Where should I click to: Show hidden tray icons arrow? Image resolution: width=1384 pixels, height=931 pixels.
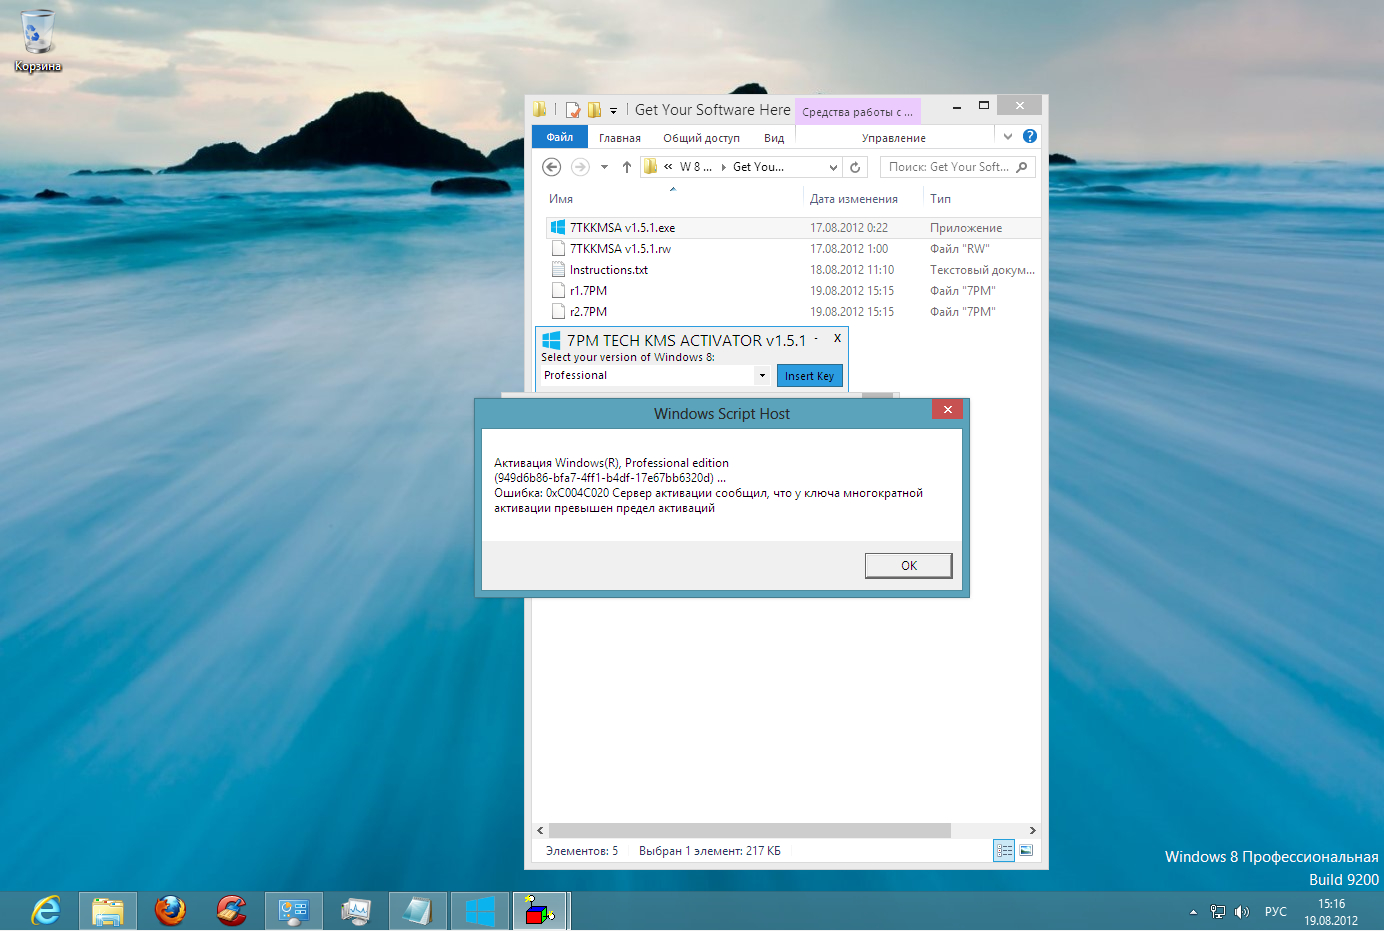click(1193, 912)
